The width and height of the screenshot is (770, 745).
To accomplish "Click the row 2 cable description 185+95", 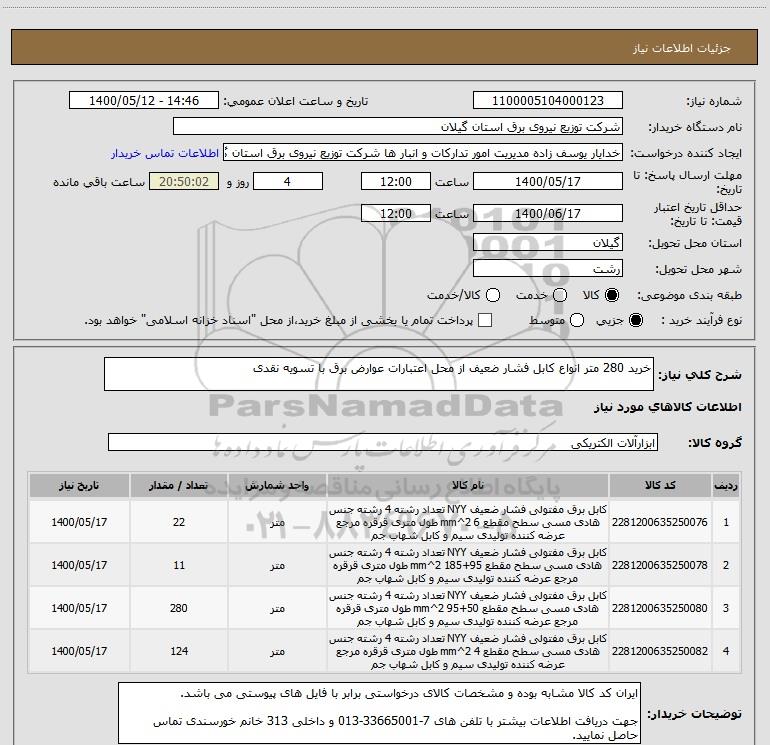I will click(468, 565).
